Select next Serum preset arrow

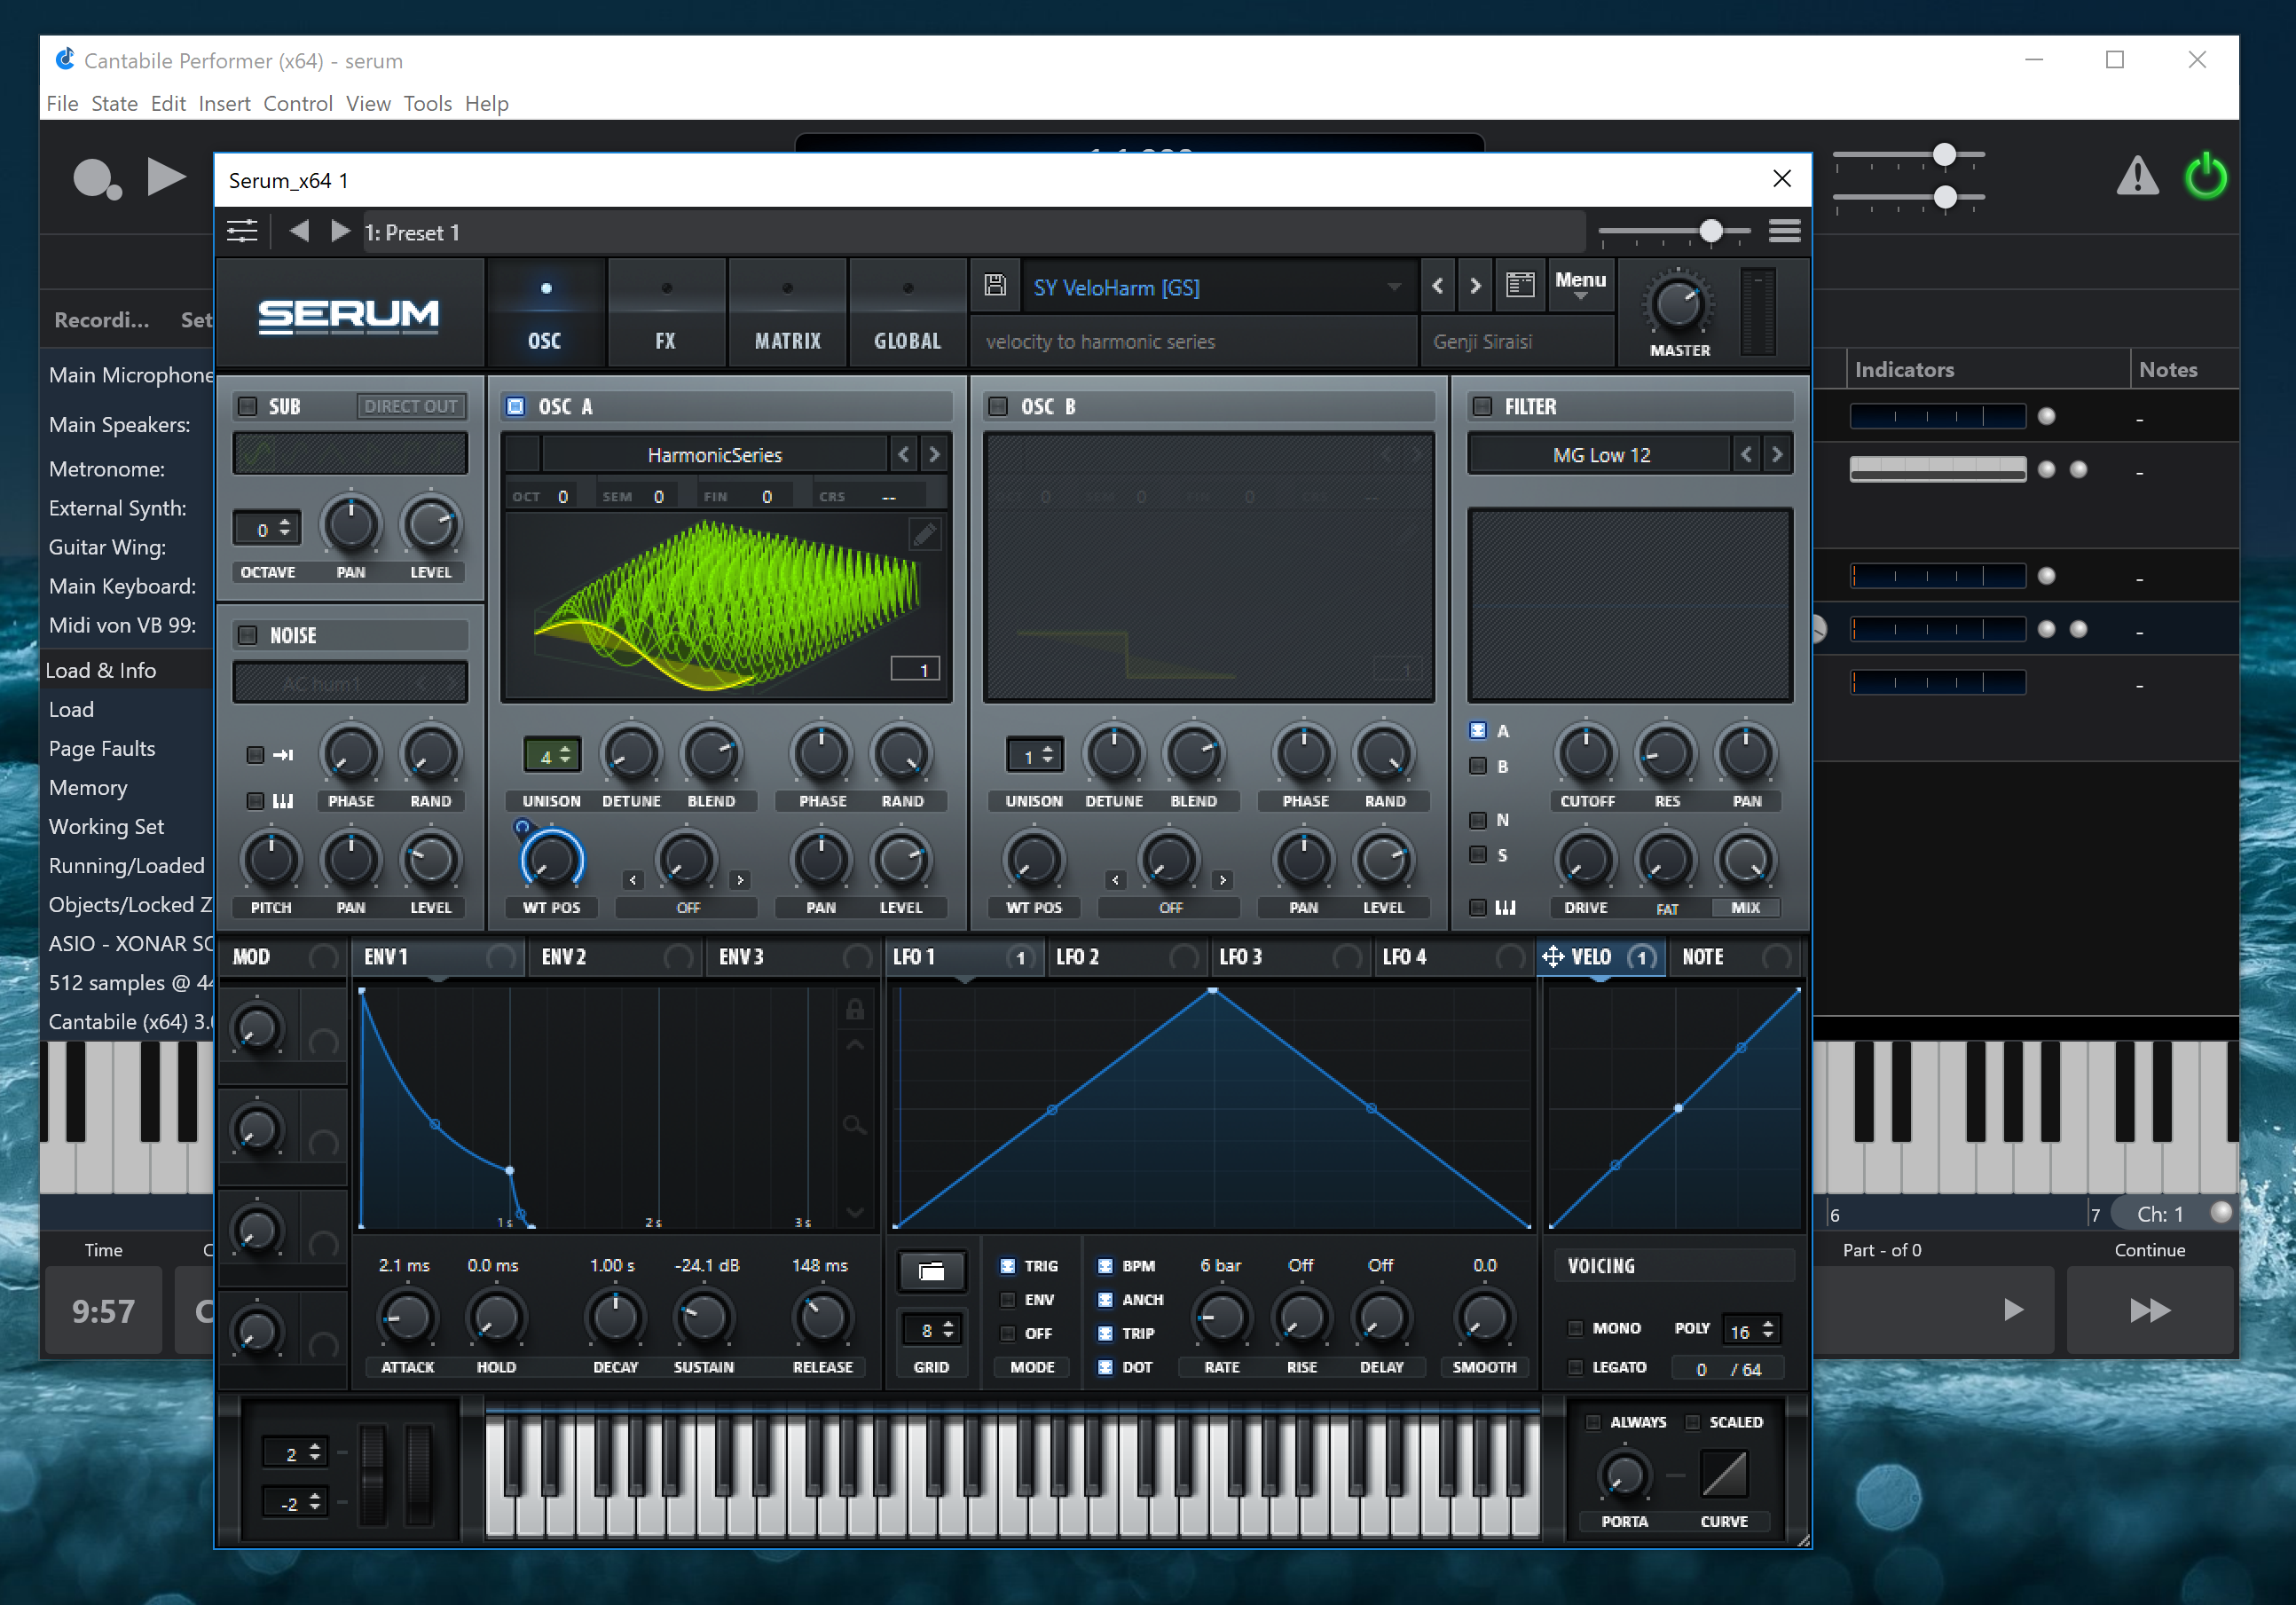(1475, 286)
